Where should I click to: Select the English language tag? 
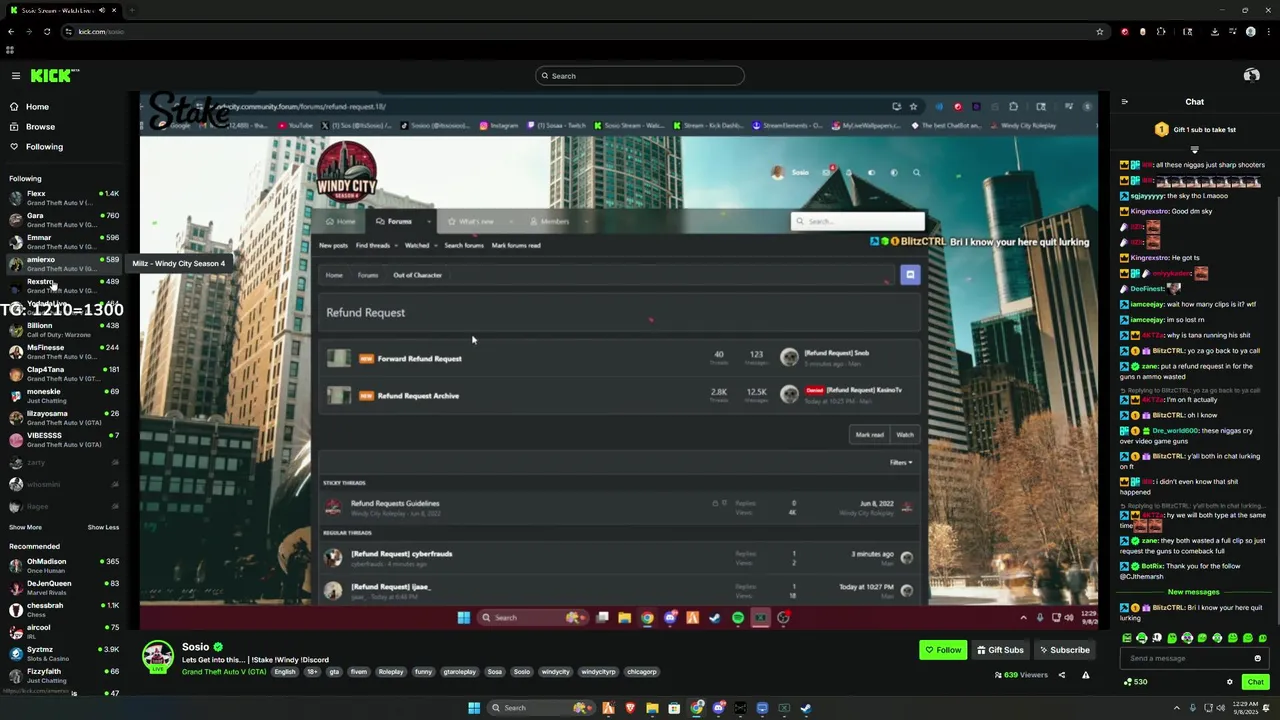point(285,672)
